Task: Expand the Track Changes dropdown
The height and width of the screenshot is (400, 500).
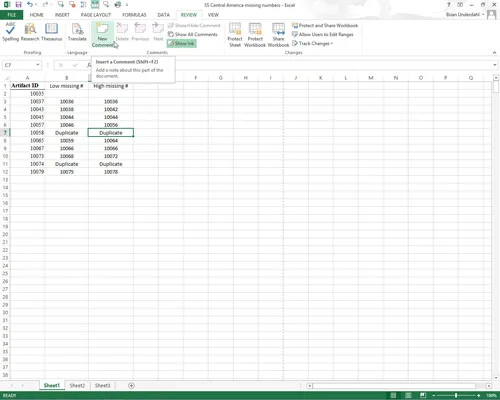Action: [x=312, y=43]
